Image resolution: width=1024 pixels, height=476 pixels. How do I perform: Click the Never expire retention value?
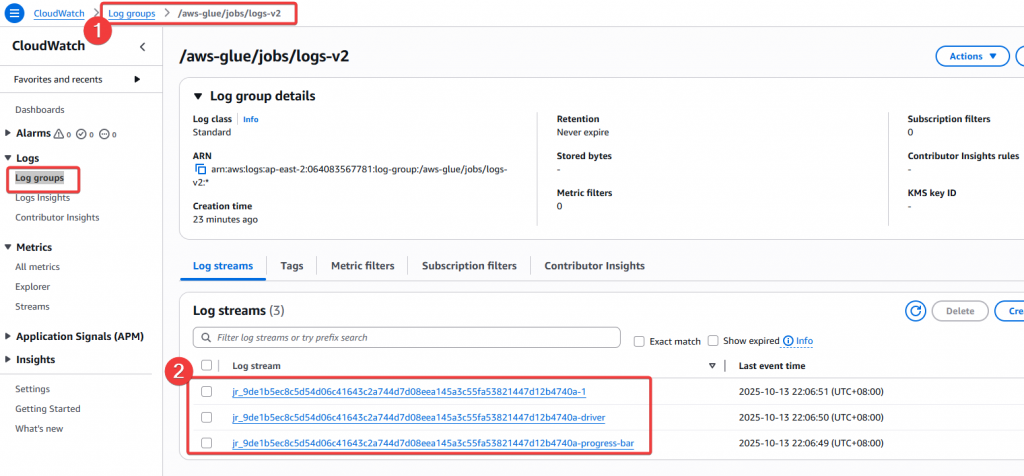(583, 132)
